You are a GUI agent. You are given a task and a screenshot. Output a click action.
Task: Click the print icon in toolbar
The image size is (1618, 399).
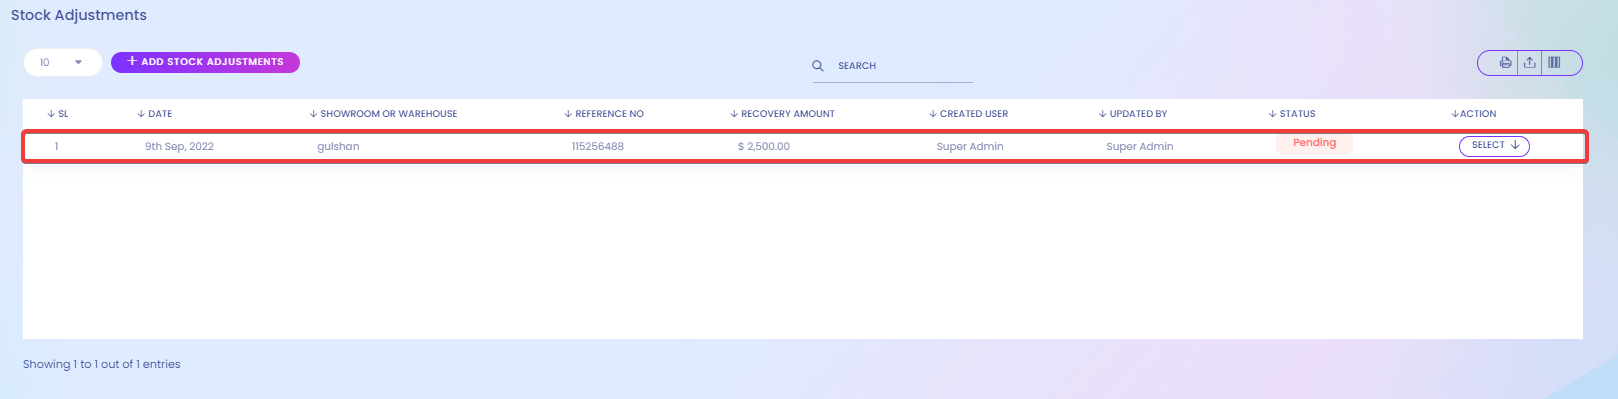point(1505,63)
